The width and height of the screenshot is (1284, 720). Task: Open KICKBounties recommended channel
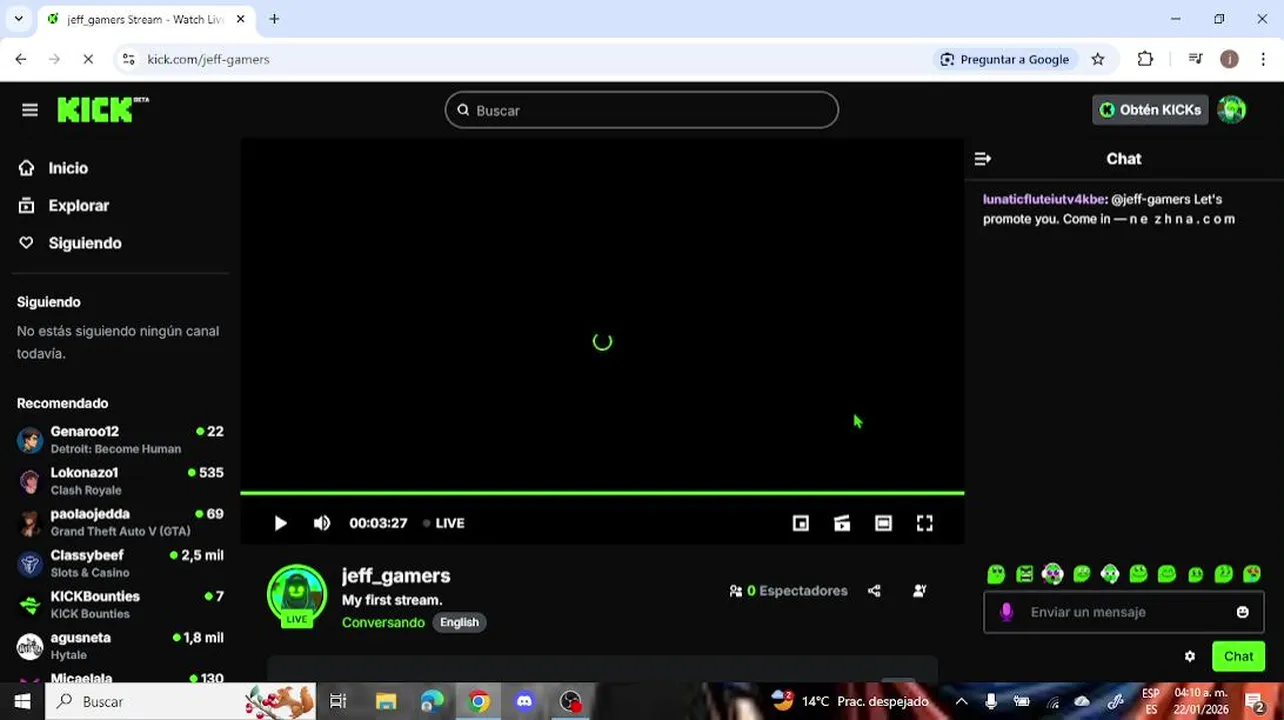120,604
